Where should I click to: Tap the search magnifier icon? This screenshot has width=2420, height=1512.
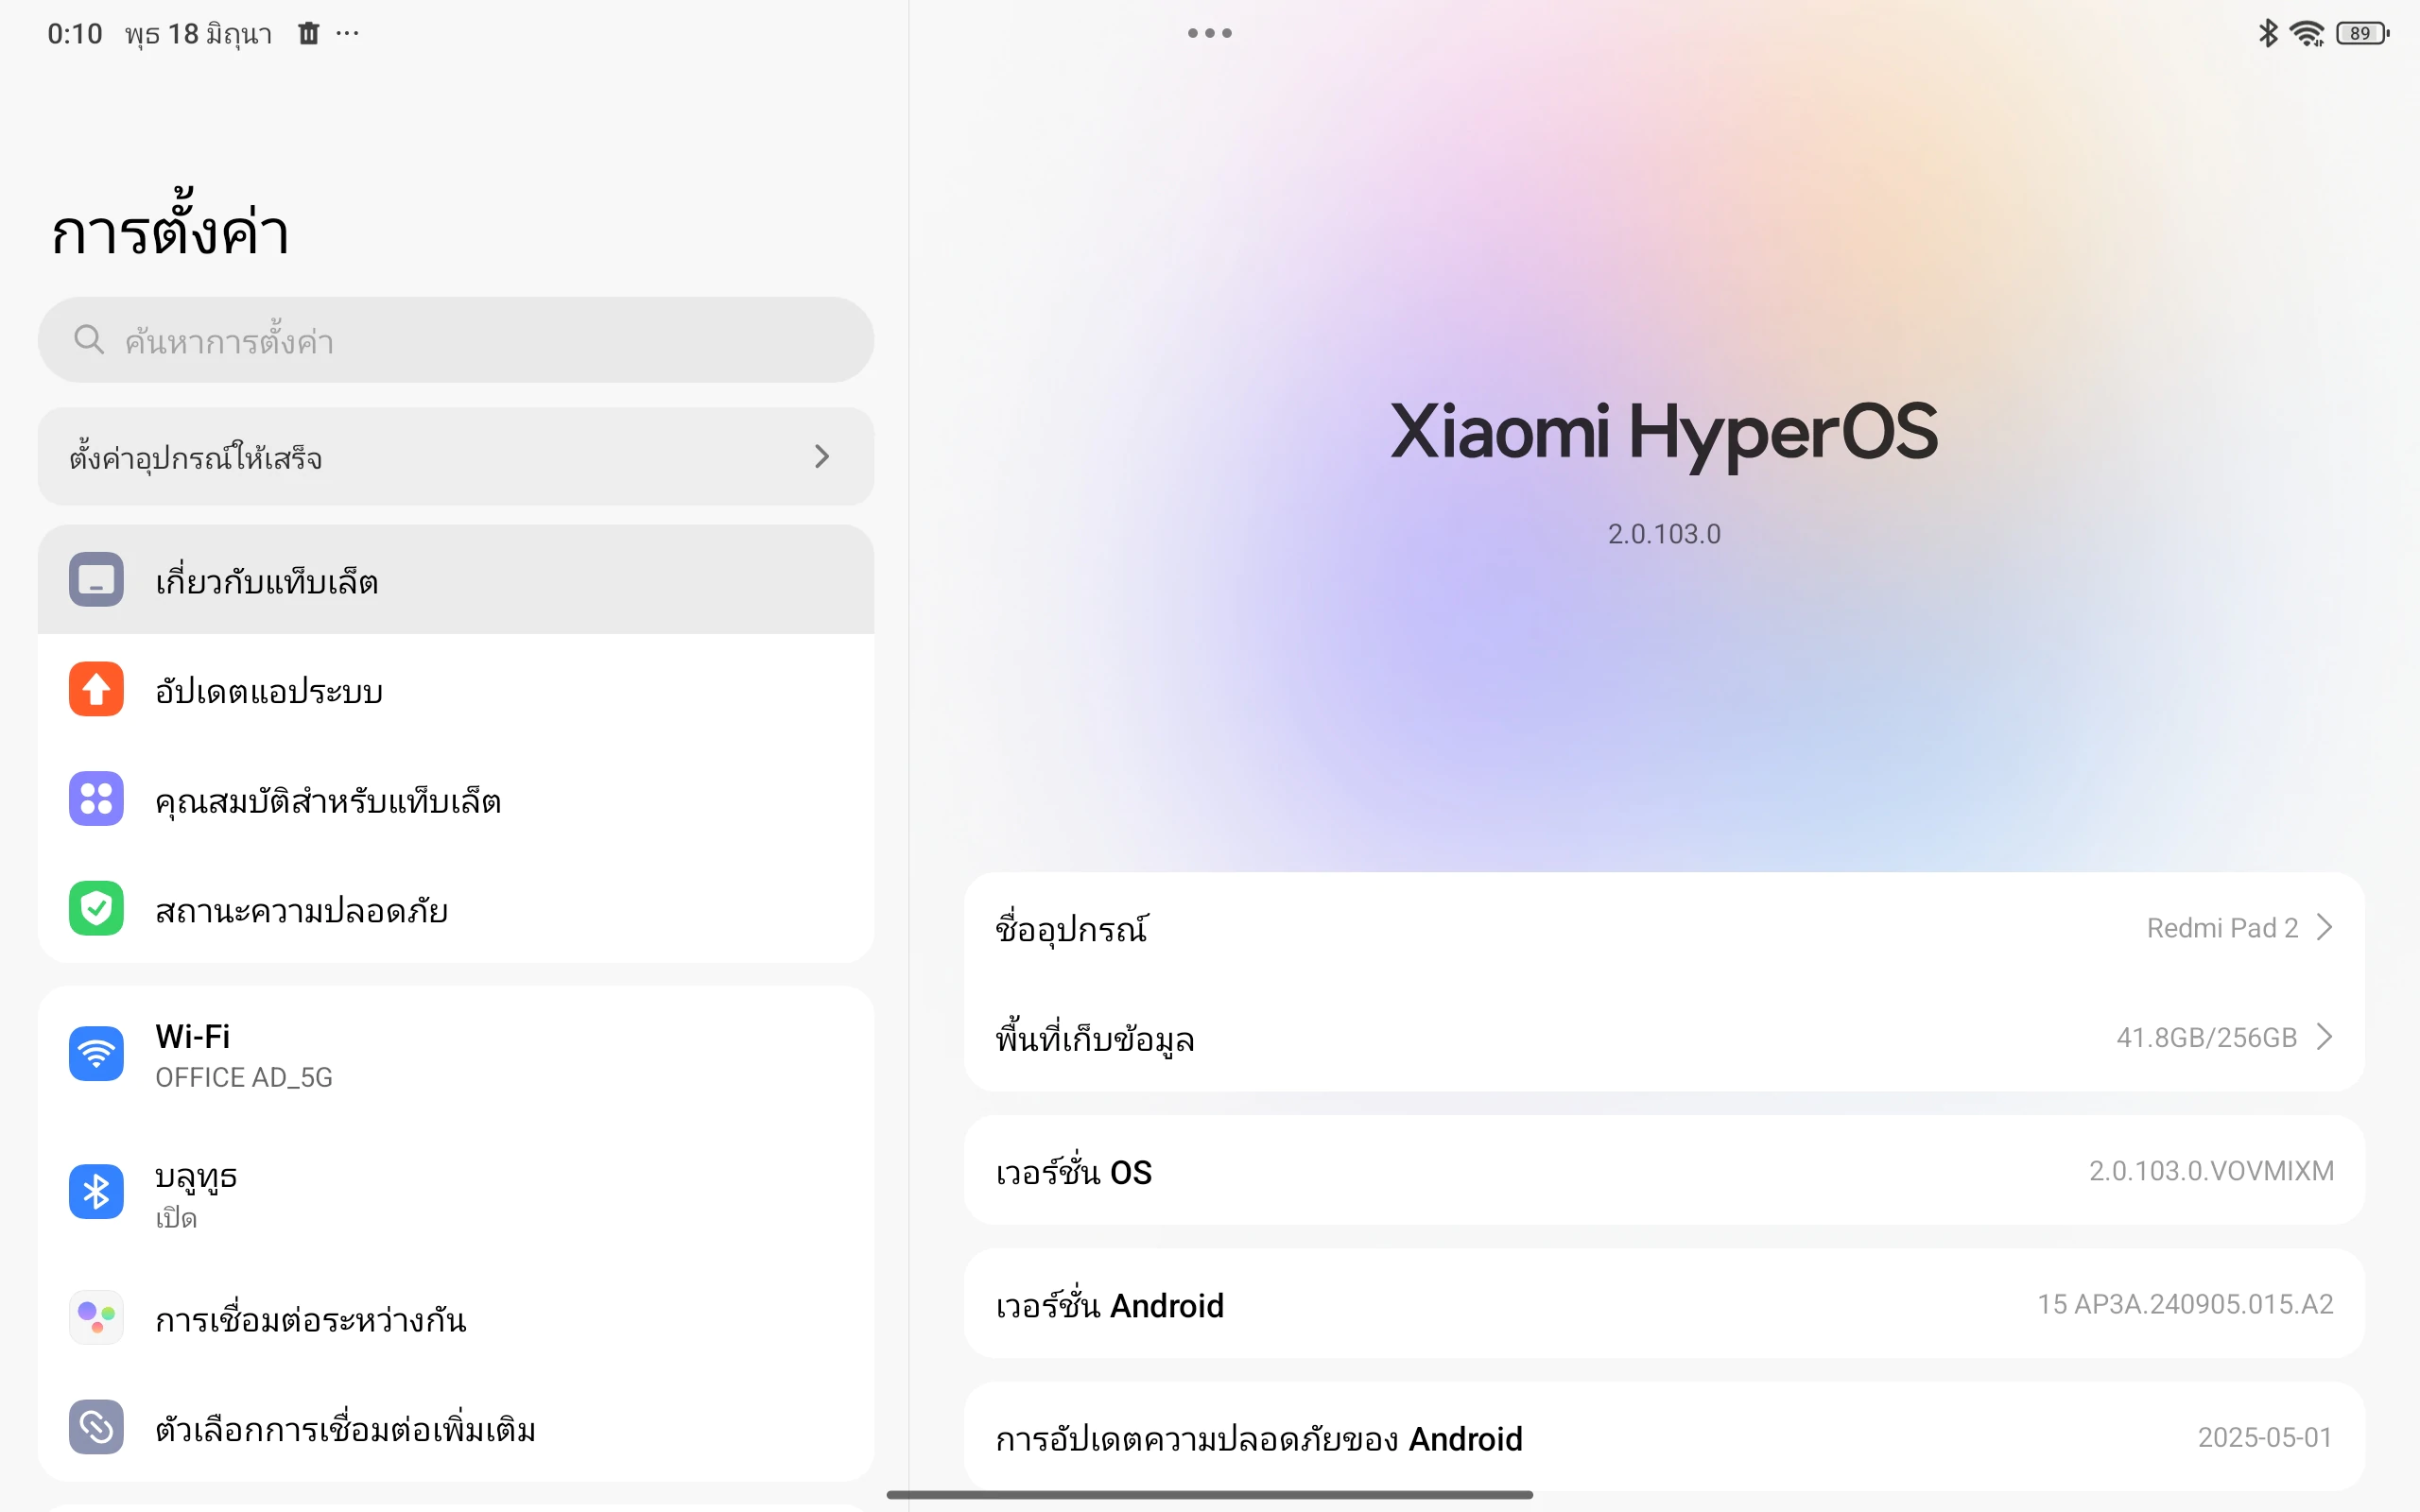pyautogui.click(x=89, y=340)
